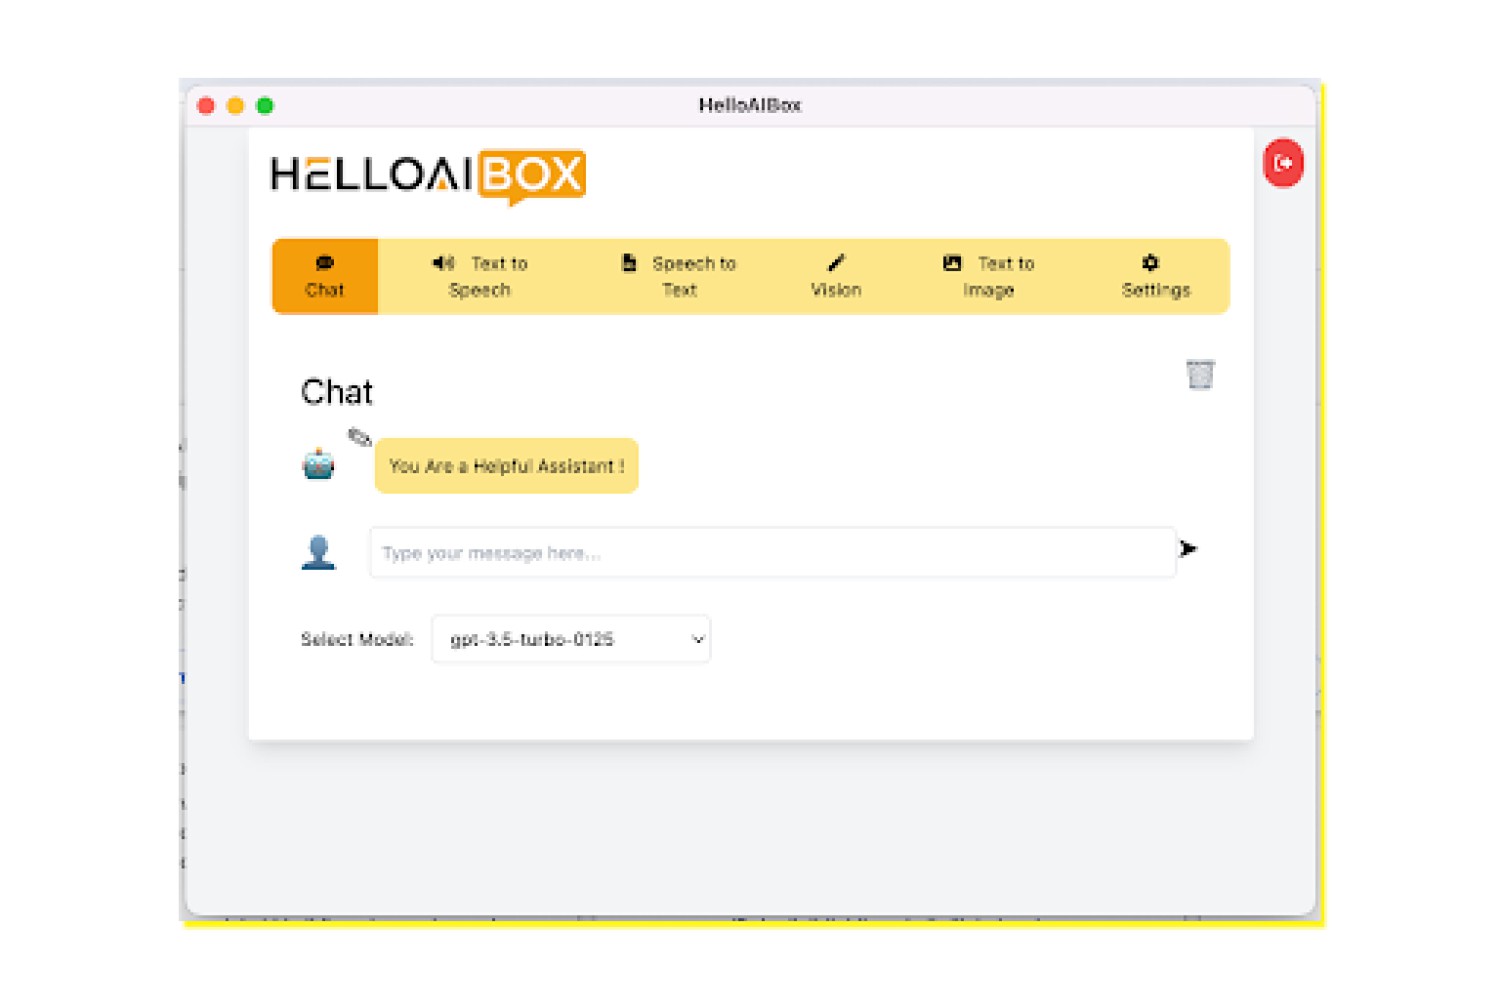Image resolution: width=1500 pixels, height=1000 pixels.
Task: Minimize the HelloAIBox window
Action: 236,106
